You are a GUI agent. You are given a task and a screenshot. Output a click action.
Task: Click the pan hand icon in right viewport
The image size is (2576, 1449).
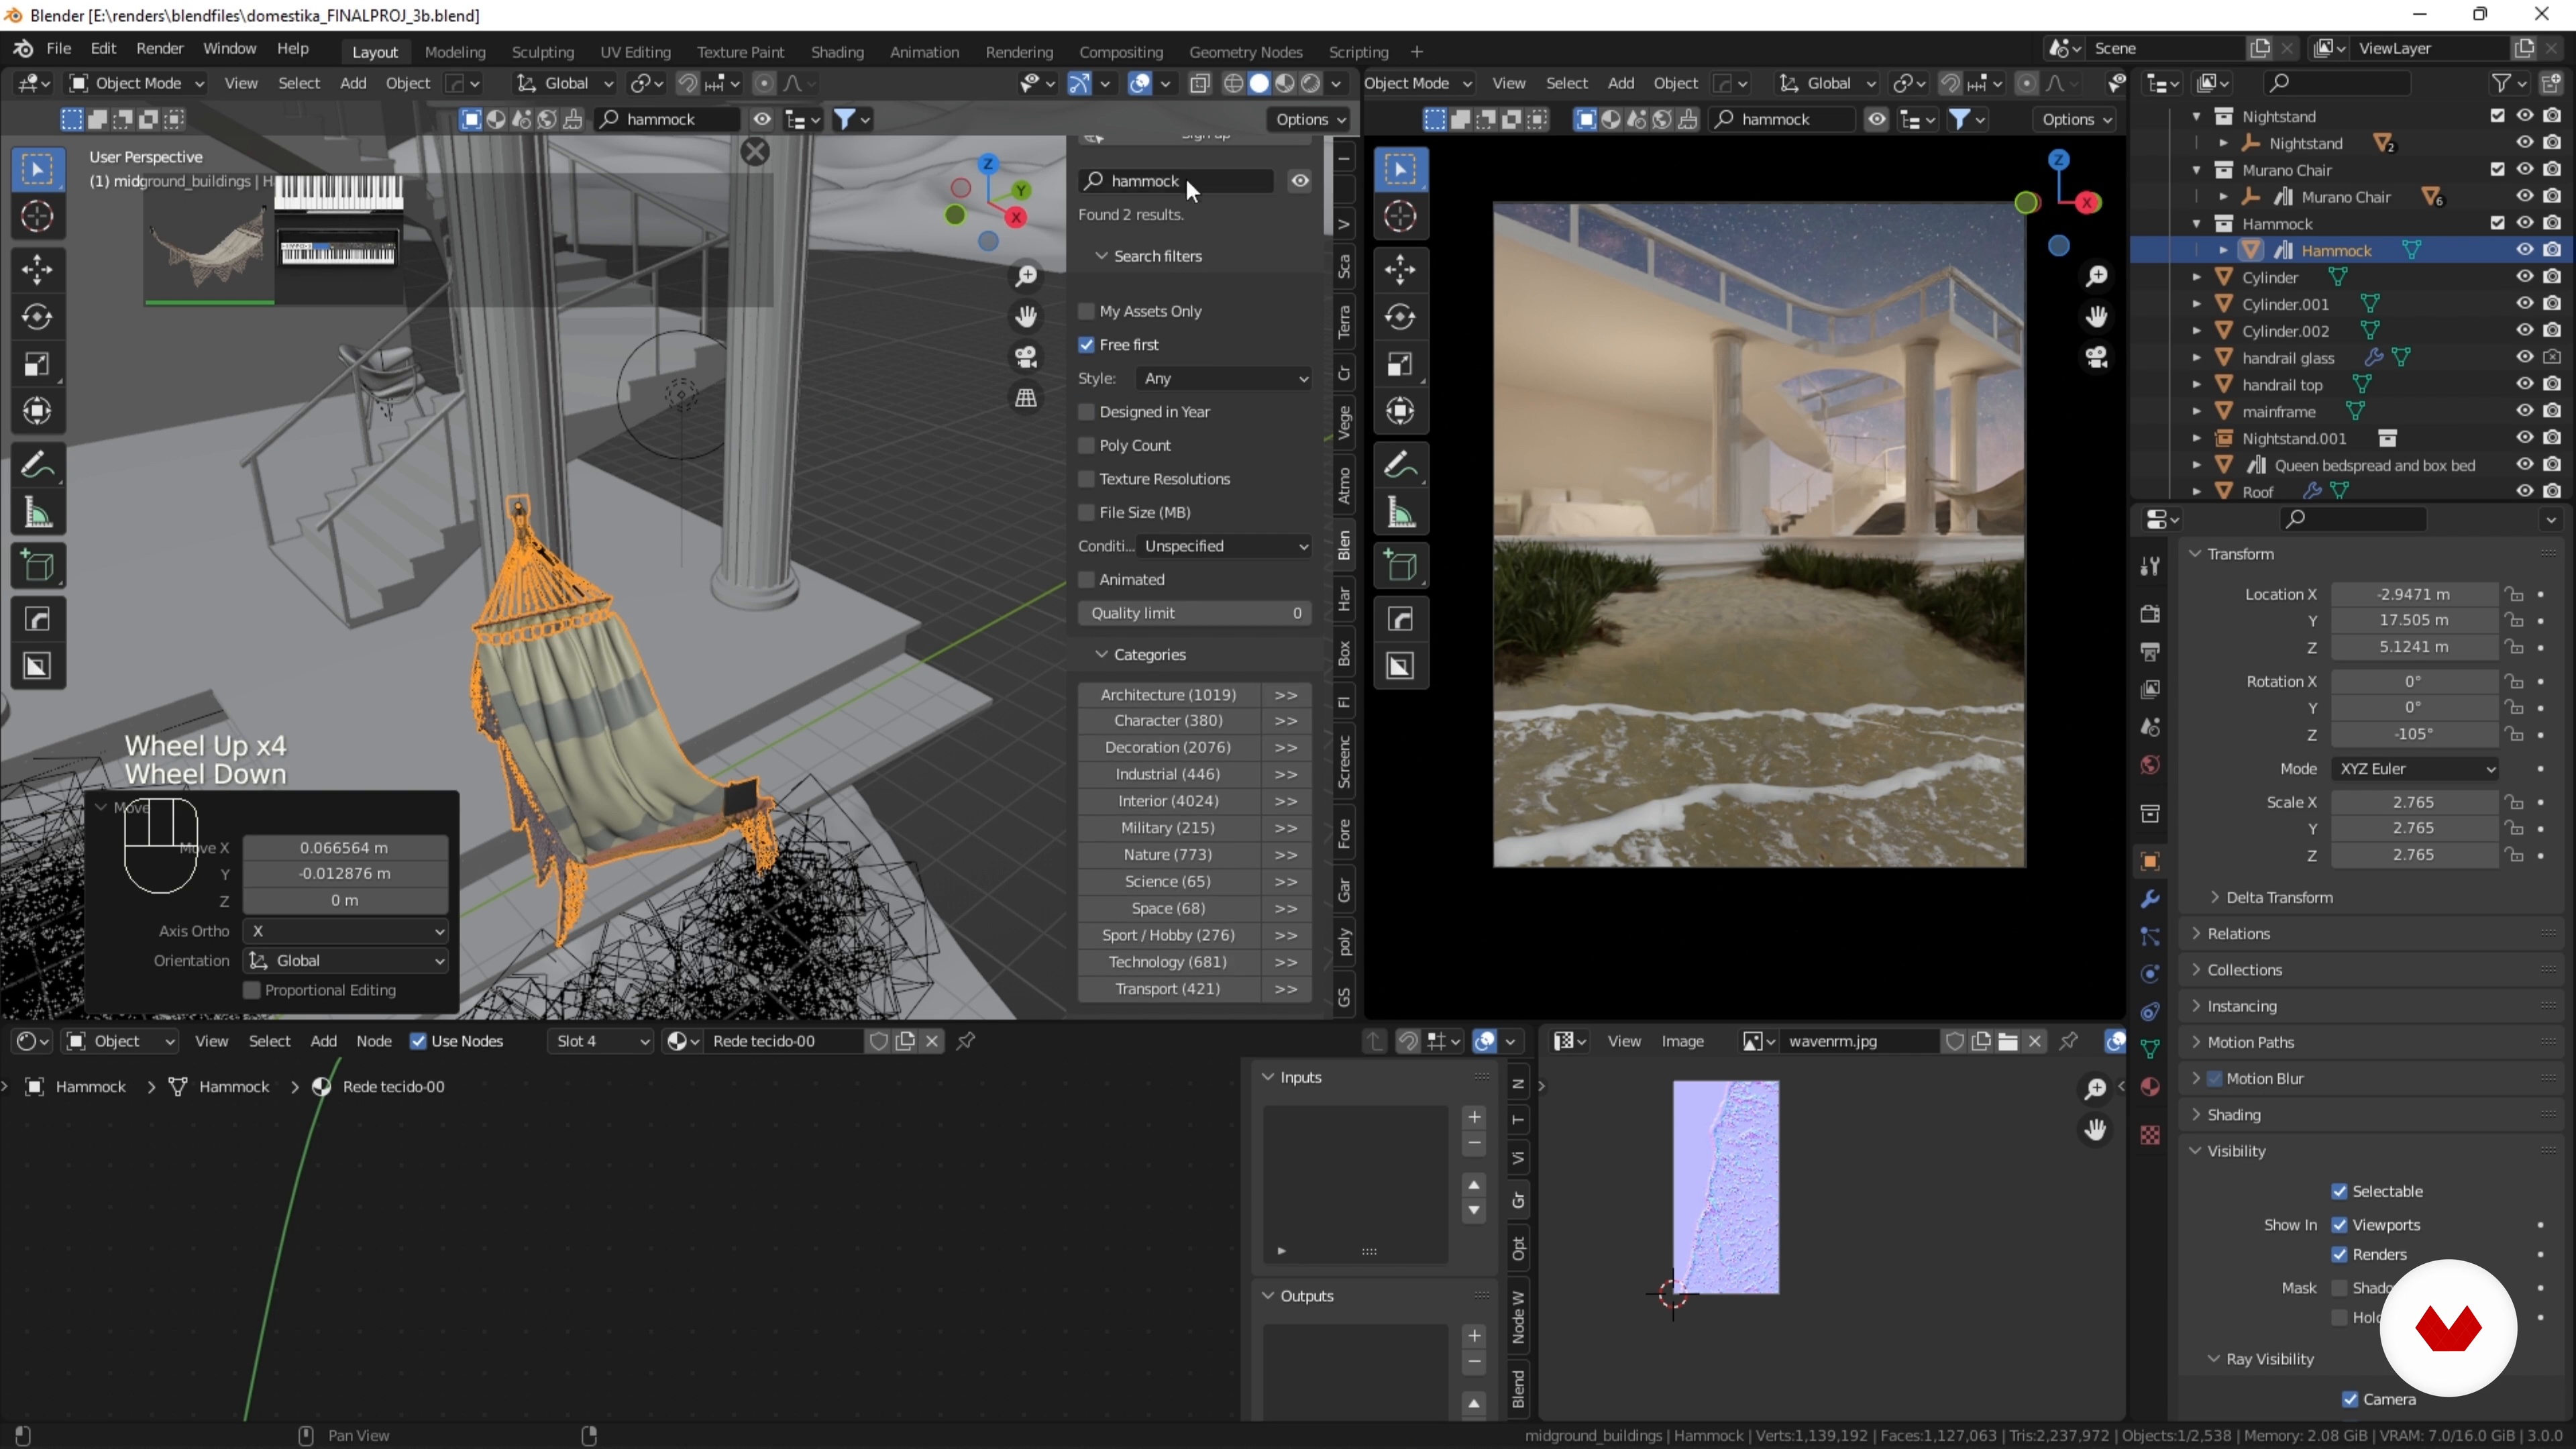pos(2096,317)
